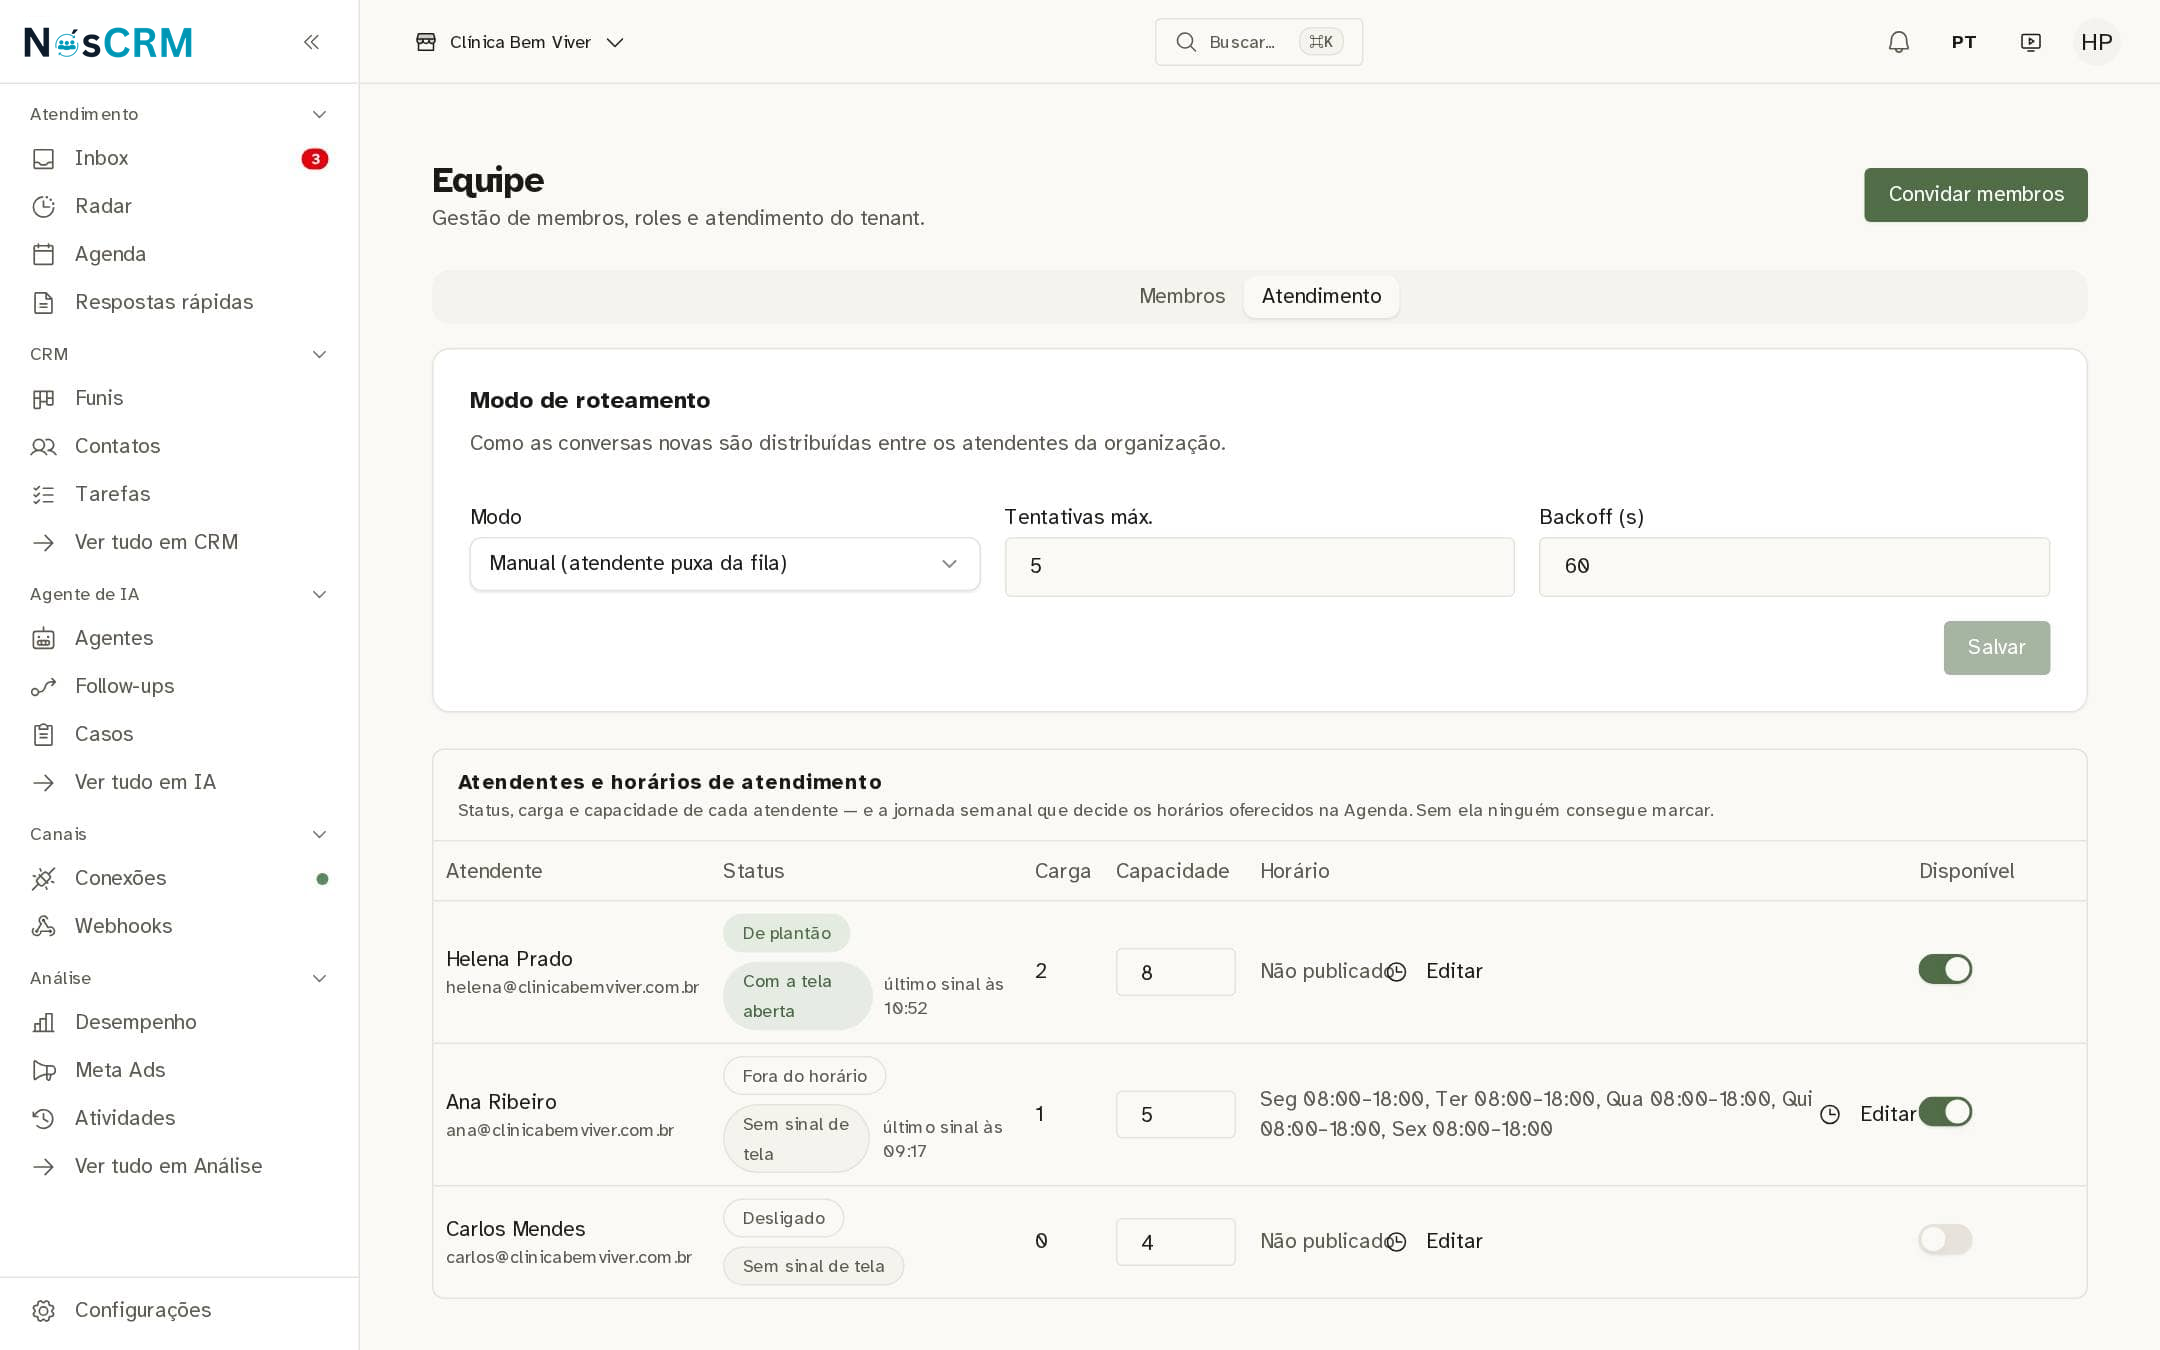Open Desempenho analytics
2160x1350 pixels.
tap(179, 1022)
